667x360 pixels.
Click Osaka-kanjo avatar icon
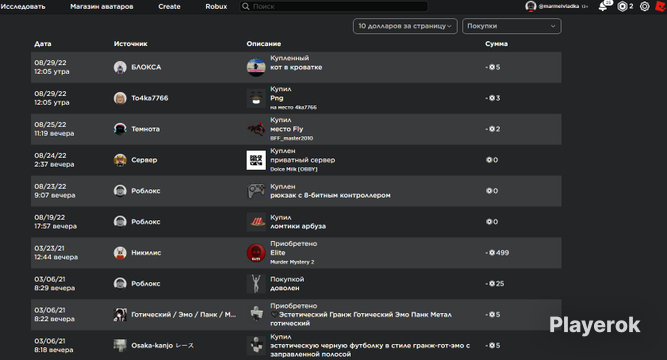[x=120, y=346]
